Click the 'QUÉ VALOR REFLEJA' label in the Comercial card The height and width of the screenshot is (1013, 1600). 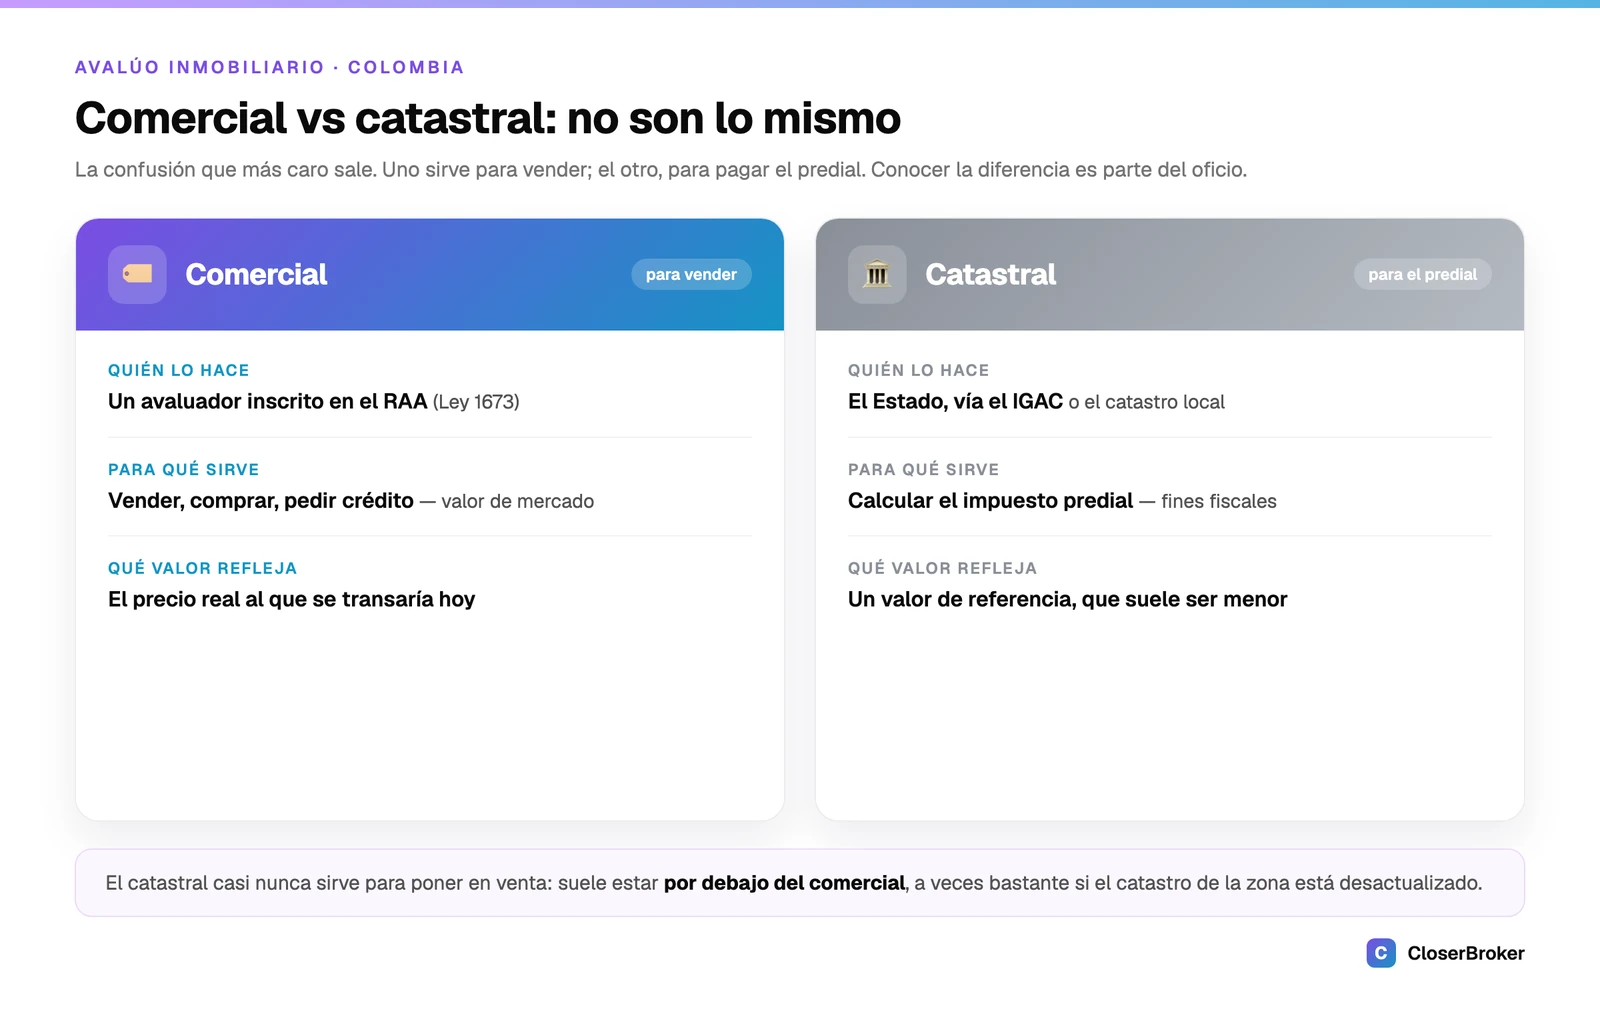point(202,568)
